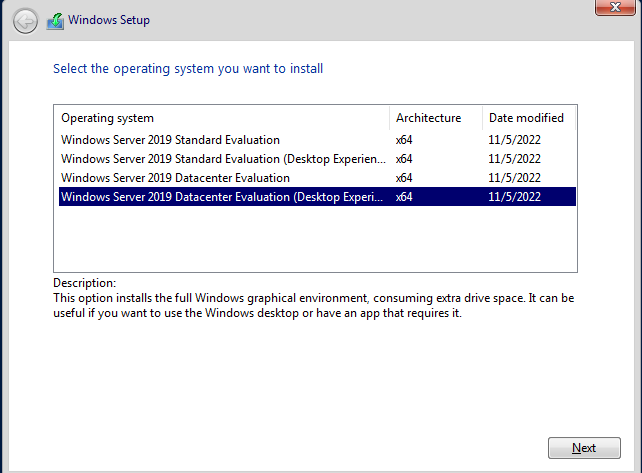Click x64 in the Standard Evaluation row

point(404,140)
